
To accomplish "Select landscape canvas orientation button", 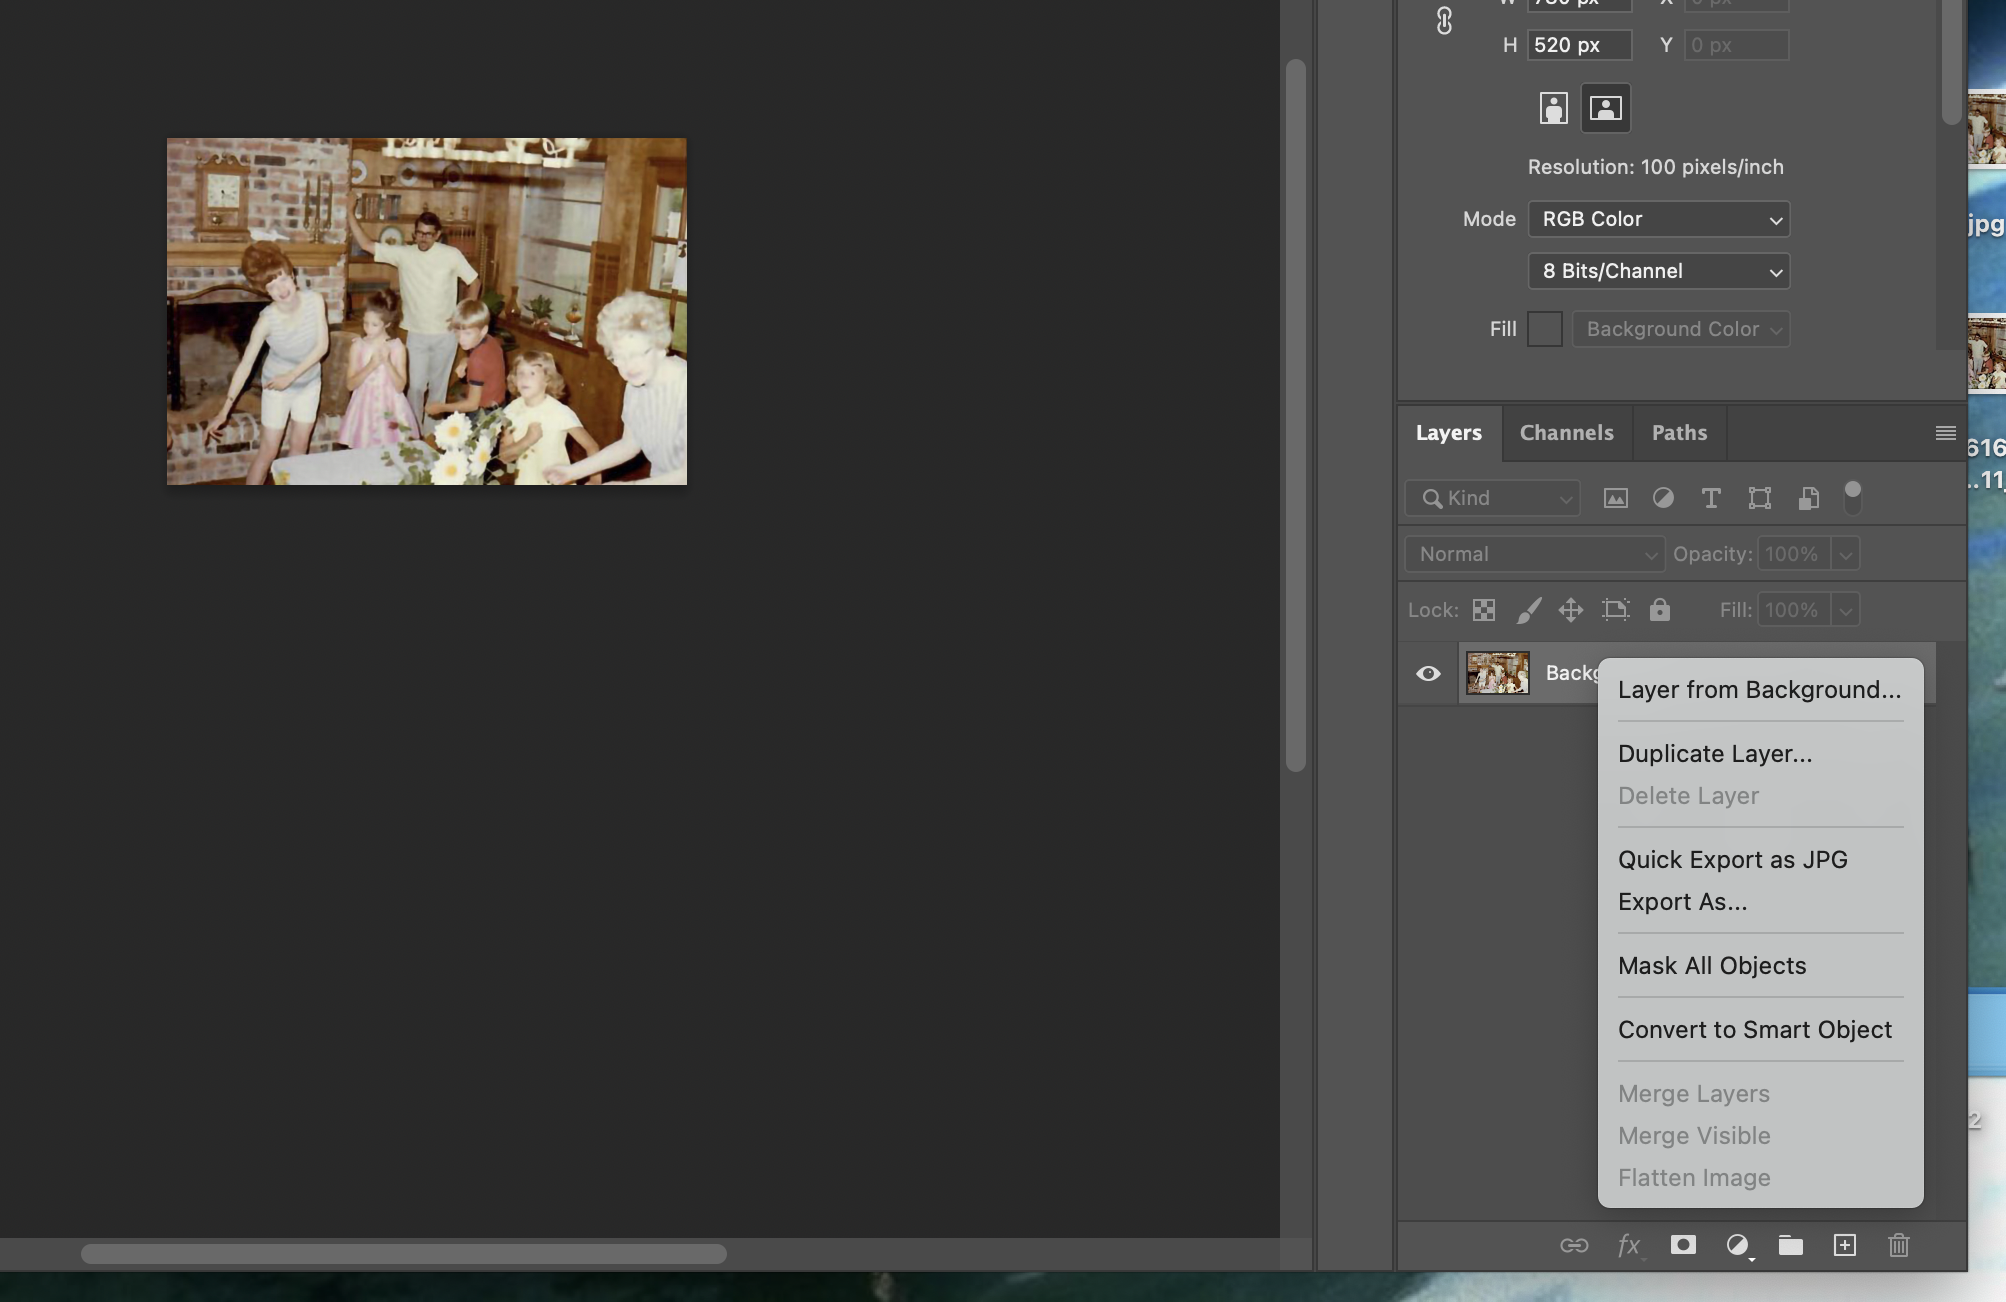I will point(1605,108).
